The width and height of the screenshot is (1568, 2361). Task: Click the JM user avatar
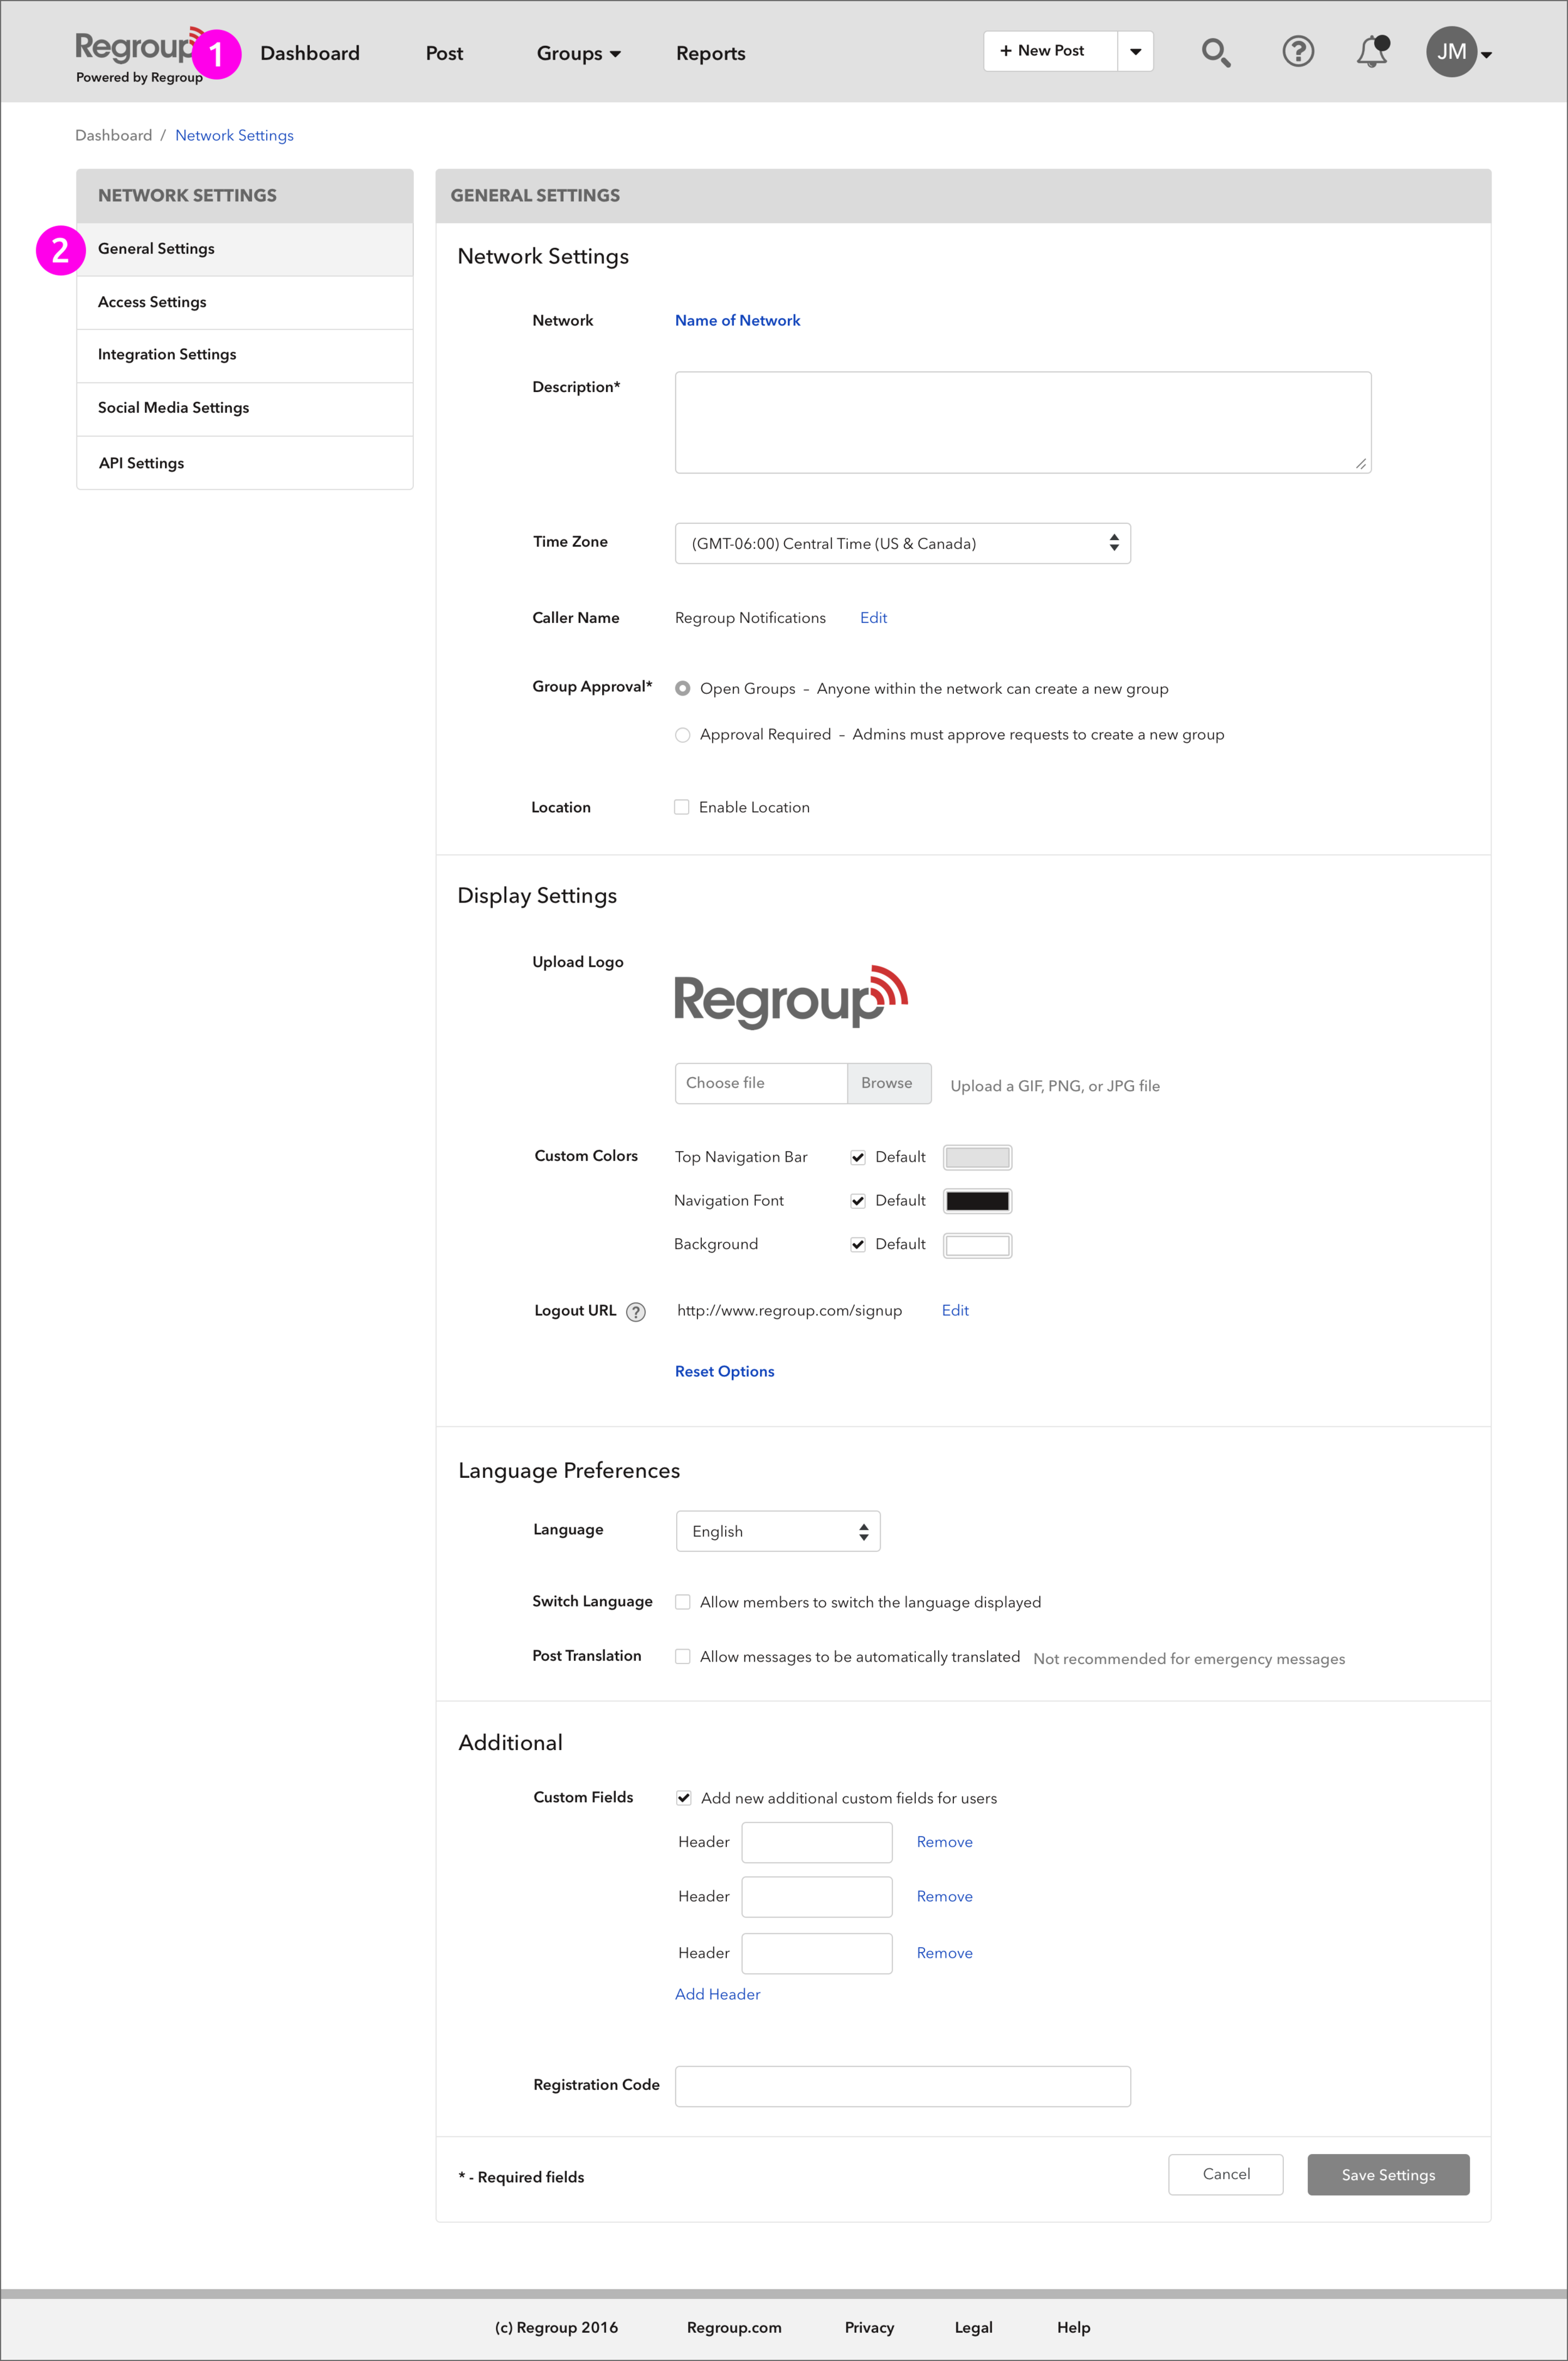click(x=1451, y=52)
